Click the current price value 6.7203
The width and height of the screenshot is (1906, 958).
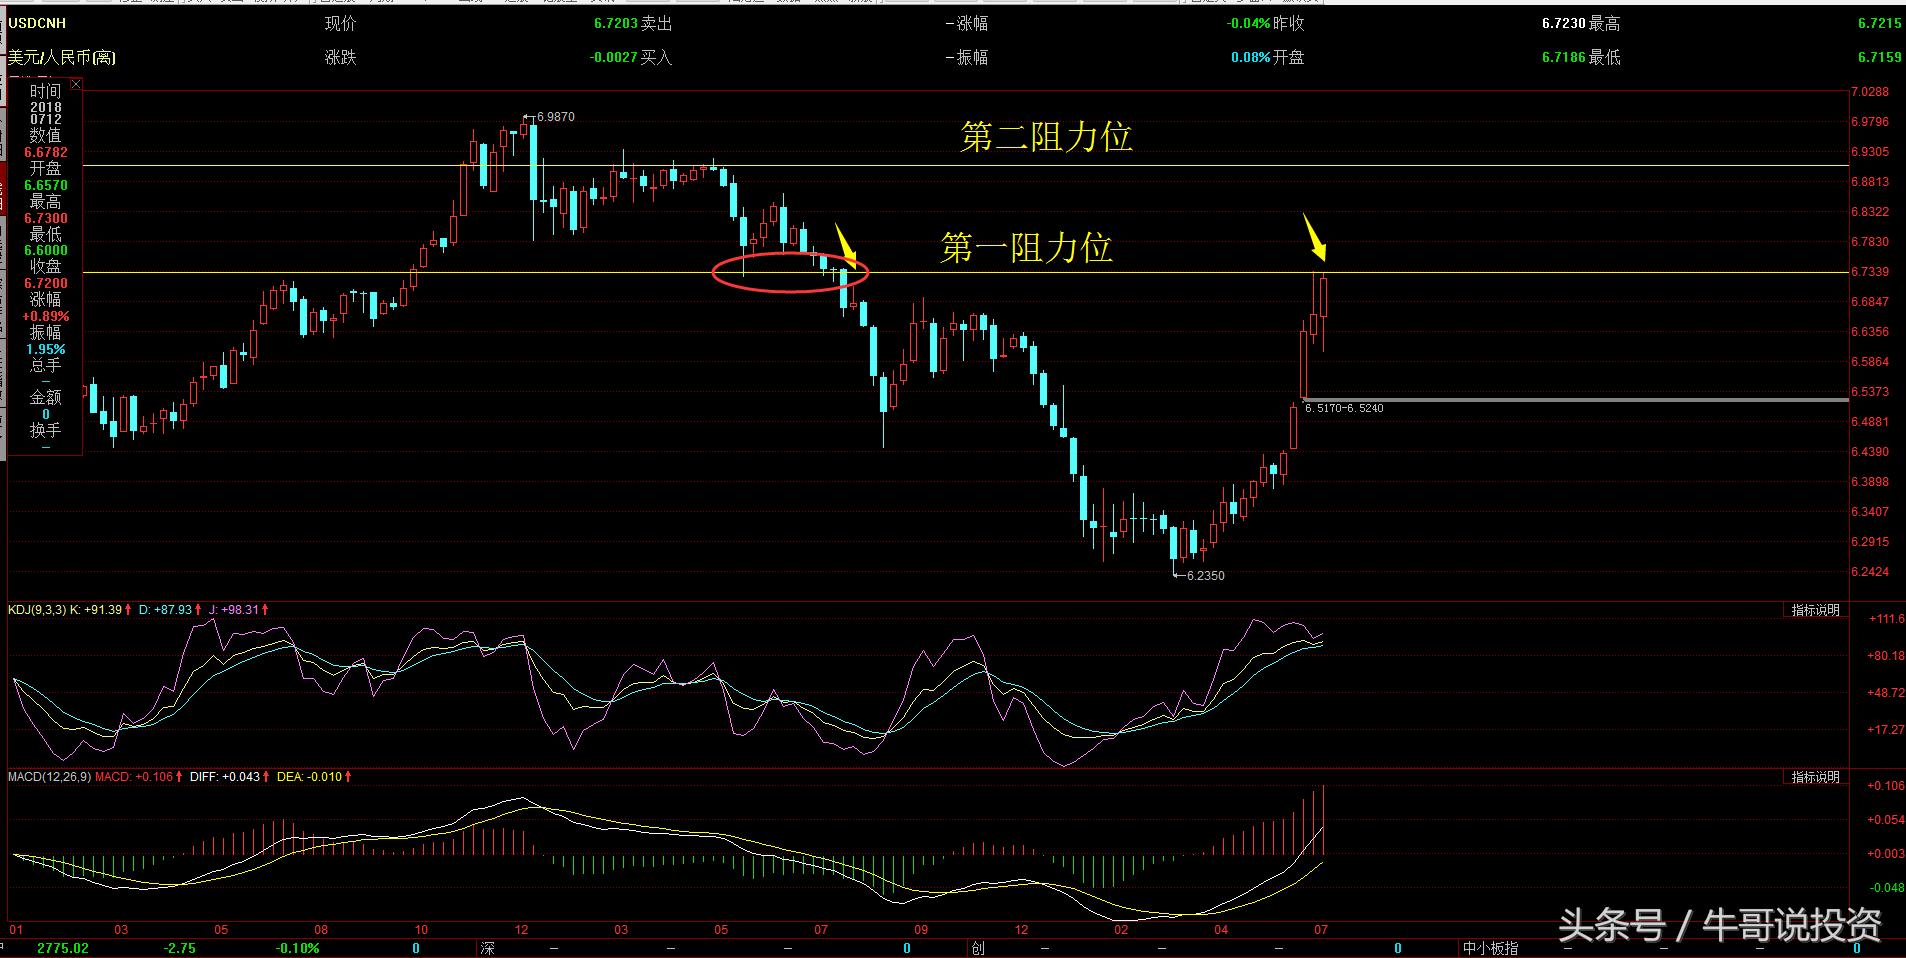[x=615, y=23]
